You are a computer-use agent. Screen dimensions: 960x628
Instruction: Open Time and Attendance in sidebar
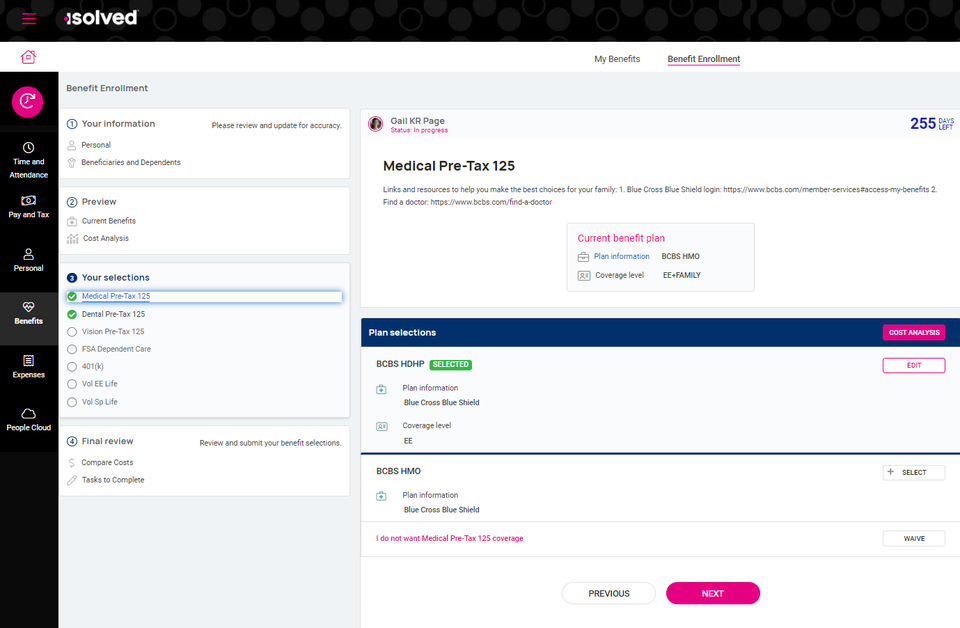pyautogui.click(x=29, y=160)
